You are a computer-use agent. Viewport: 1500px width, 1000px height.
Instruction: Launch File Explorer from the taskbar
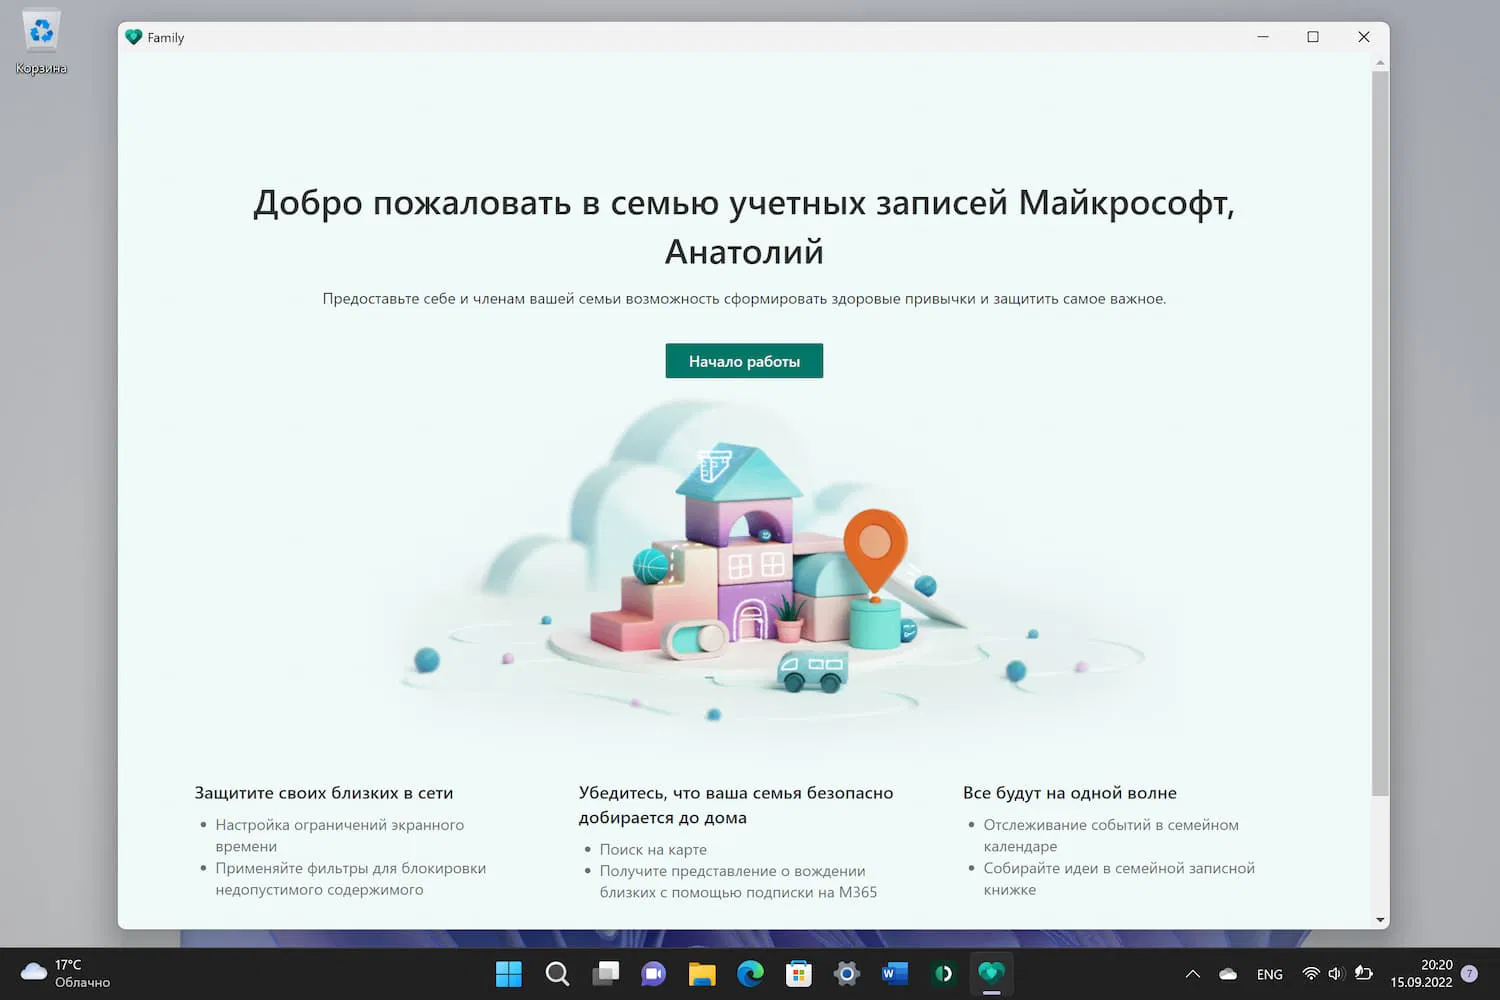pos(702,974)
